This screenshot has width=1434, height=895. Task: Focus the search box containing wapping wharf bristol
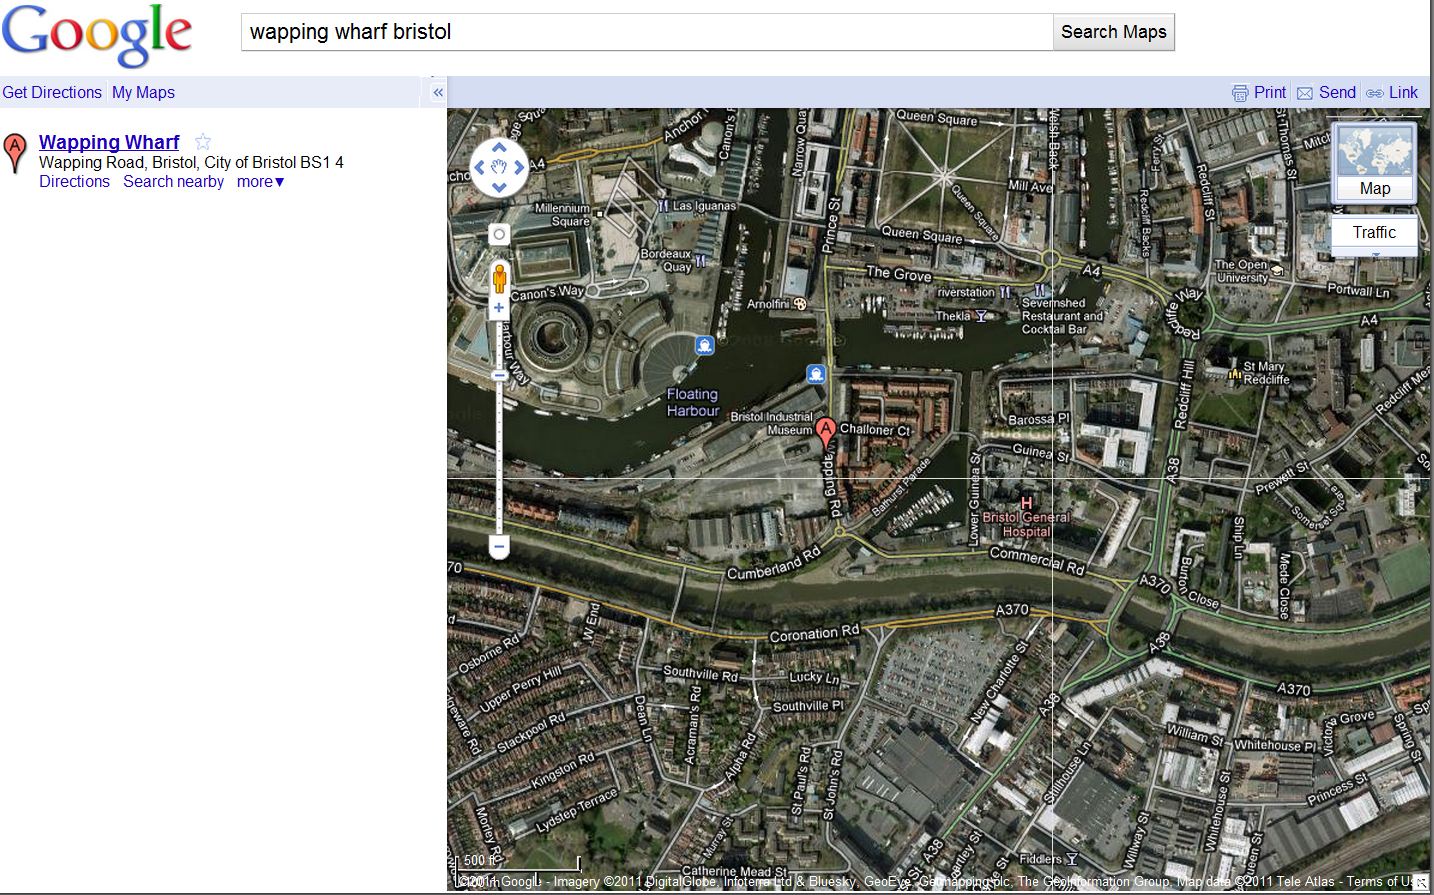coord(647,32)
